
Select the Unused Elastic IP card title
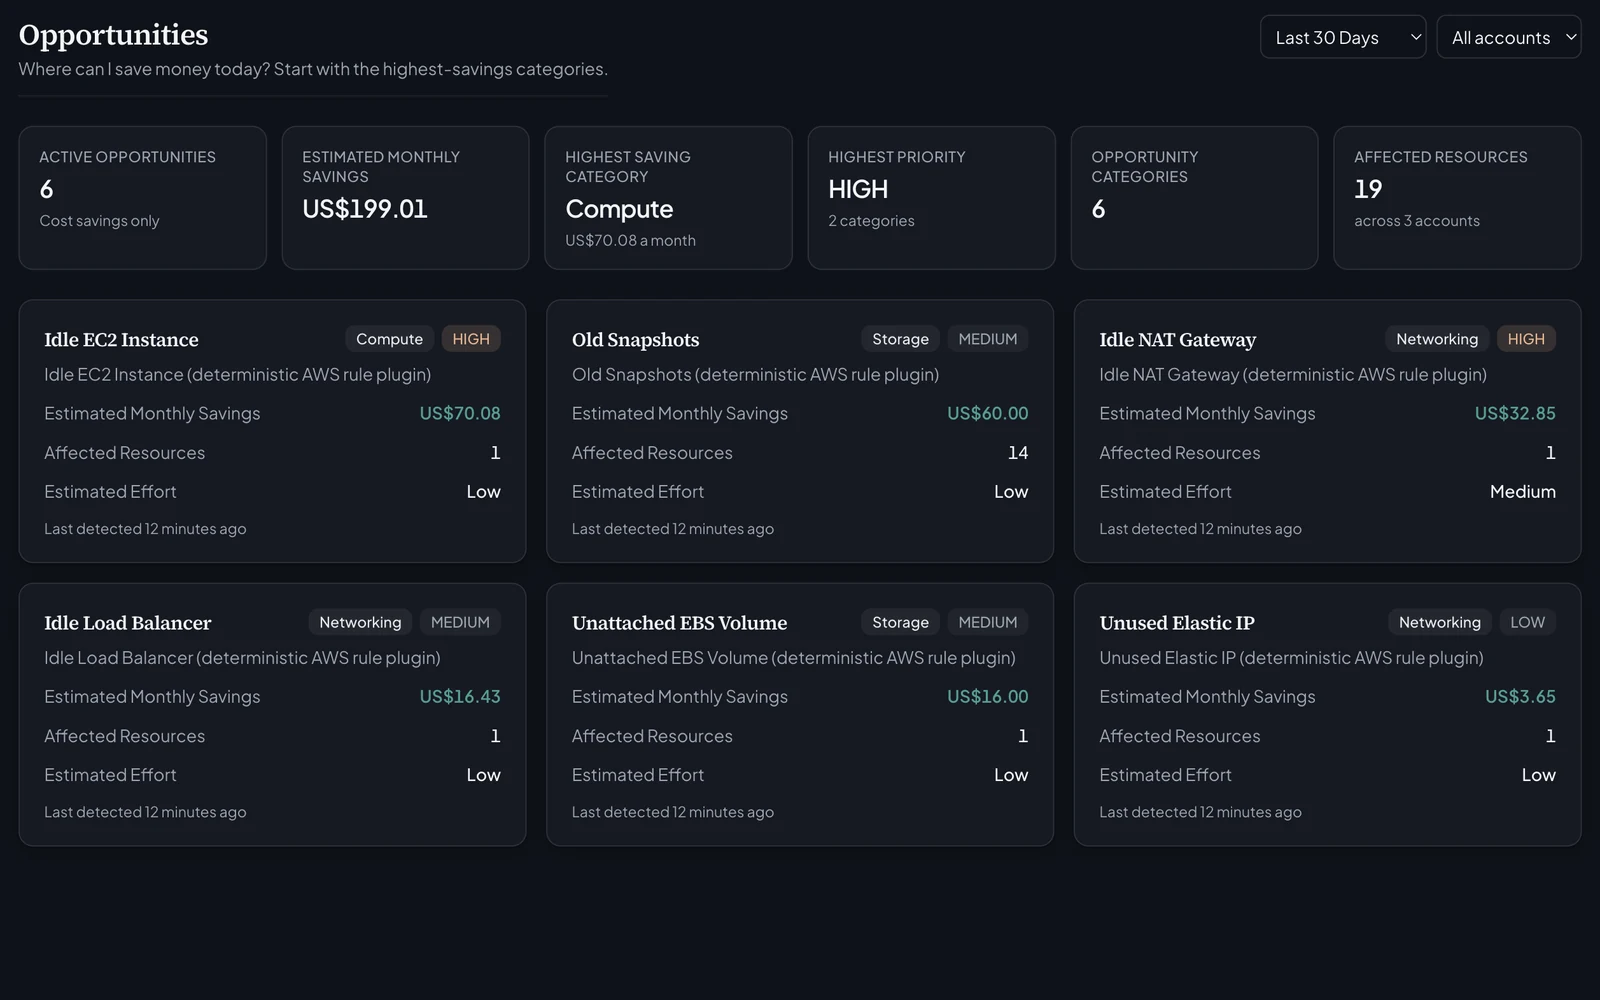(x=1176, y=623)
